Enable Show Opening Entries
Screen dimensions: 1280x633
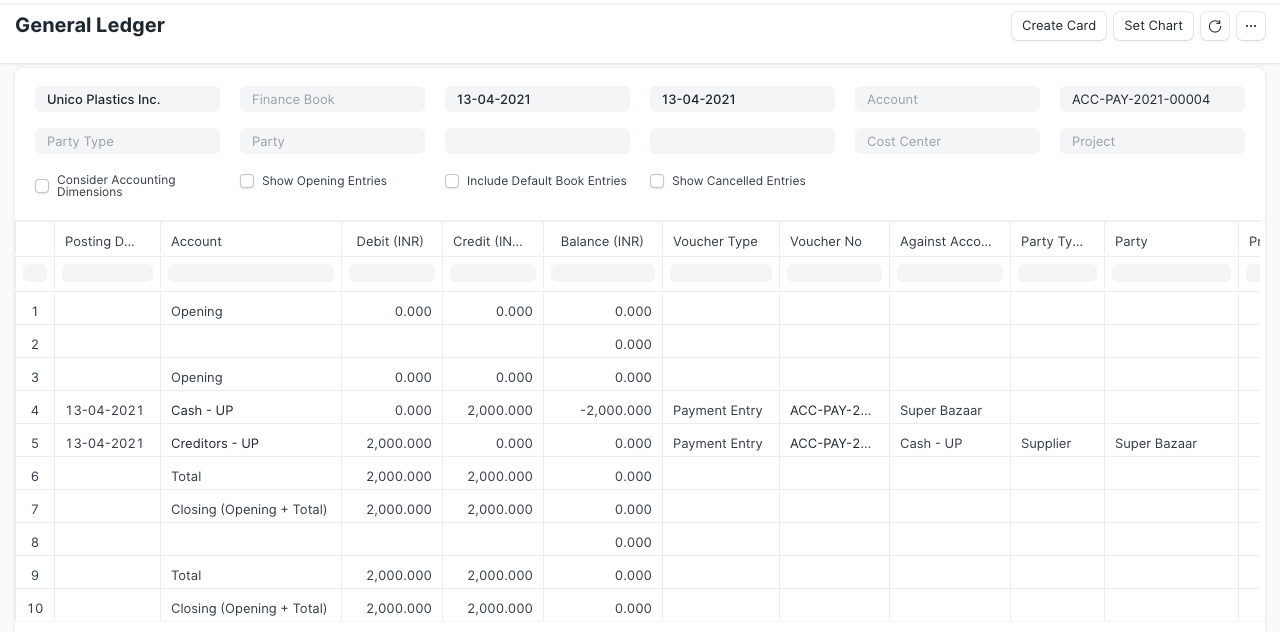(247, 181)
